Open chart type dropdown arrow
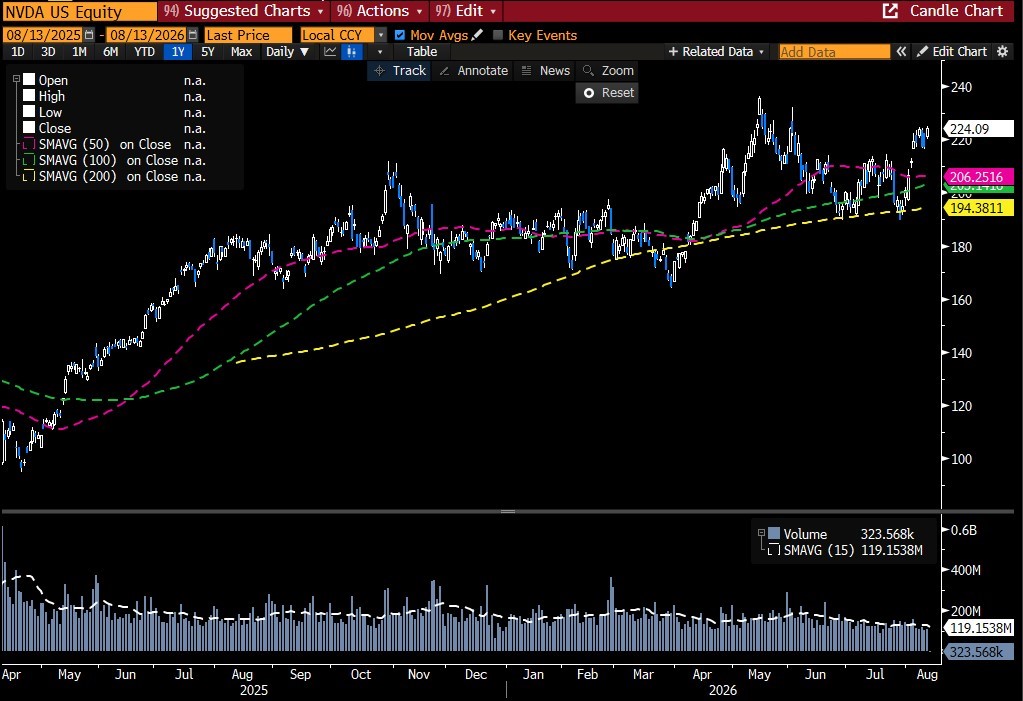The image size is (1023, 701). click(x=380, y=52)
